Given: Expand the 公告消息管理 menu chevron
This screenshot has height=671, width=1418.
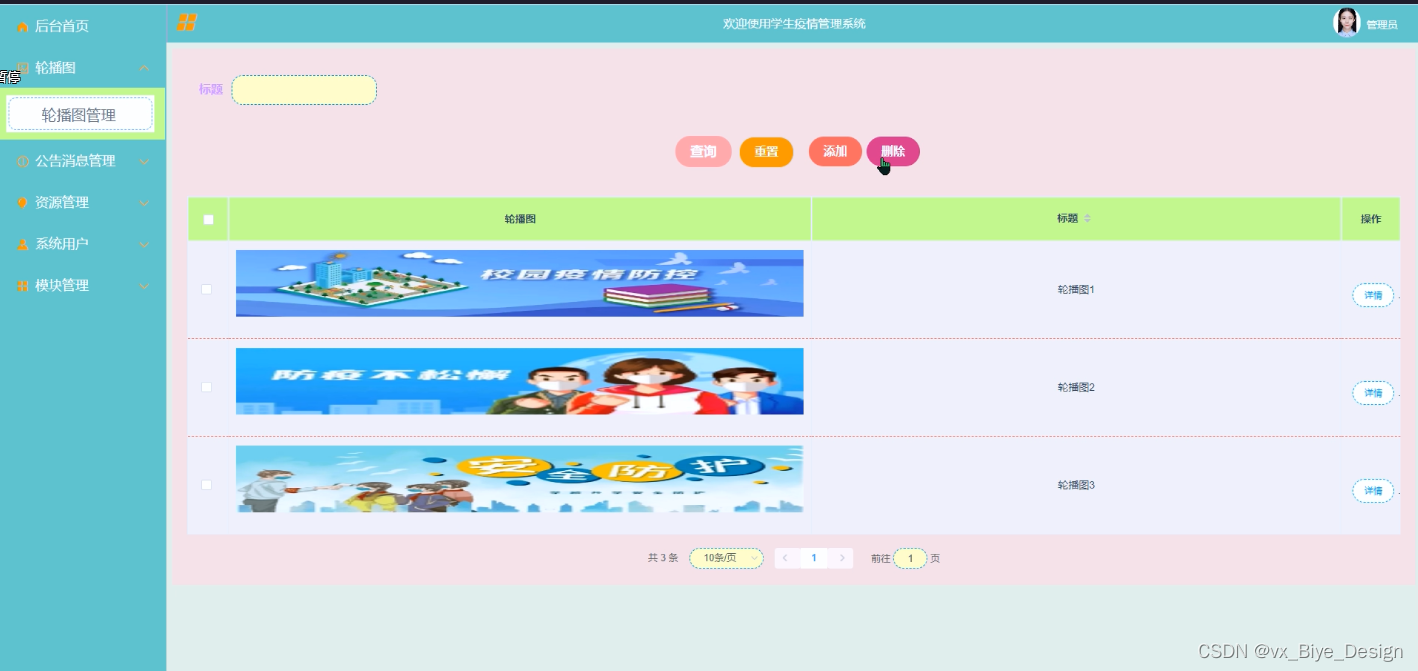Looking at the screenshot, I should 144,161.
